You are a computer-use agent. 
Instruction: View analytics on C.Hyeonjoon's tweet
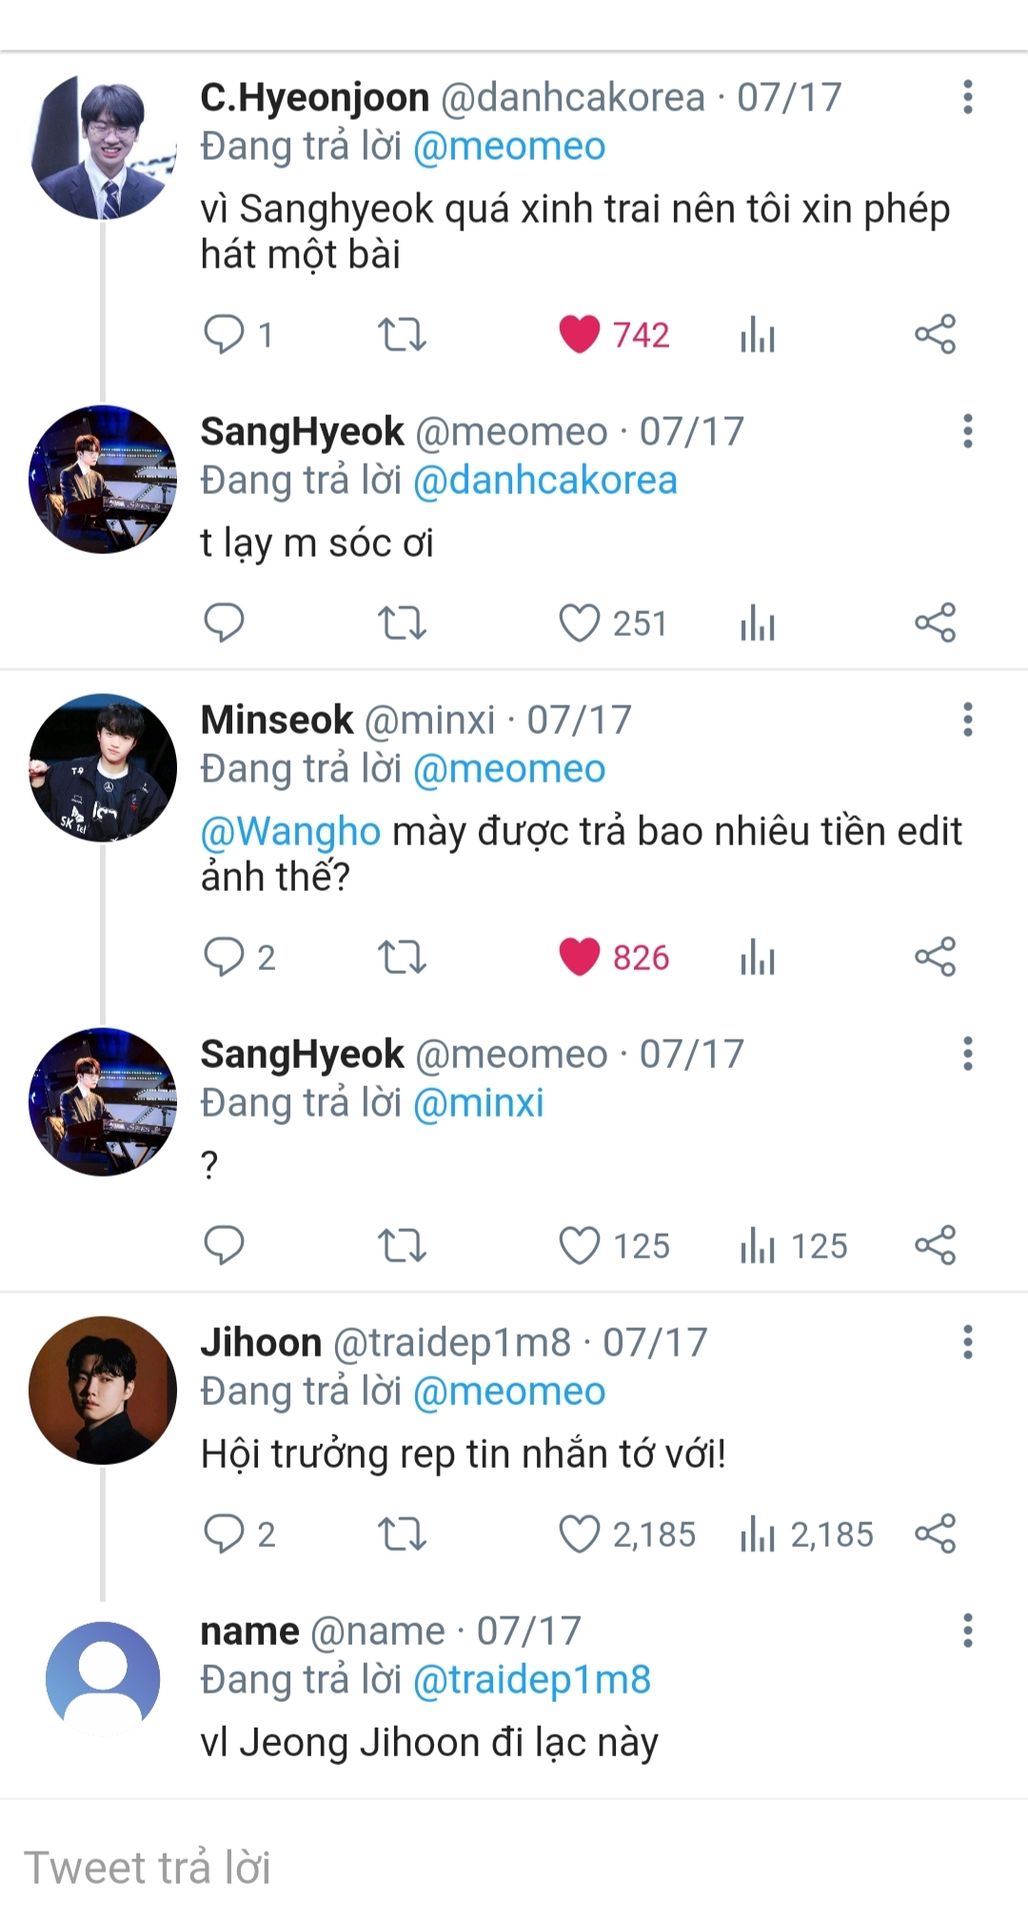(x=758, y=334)
